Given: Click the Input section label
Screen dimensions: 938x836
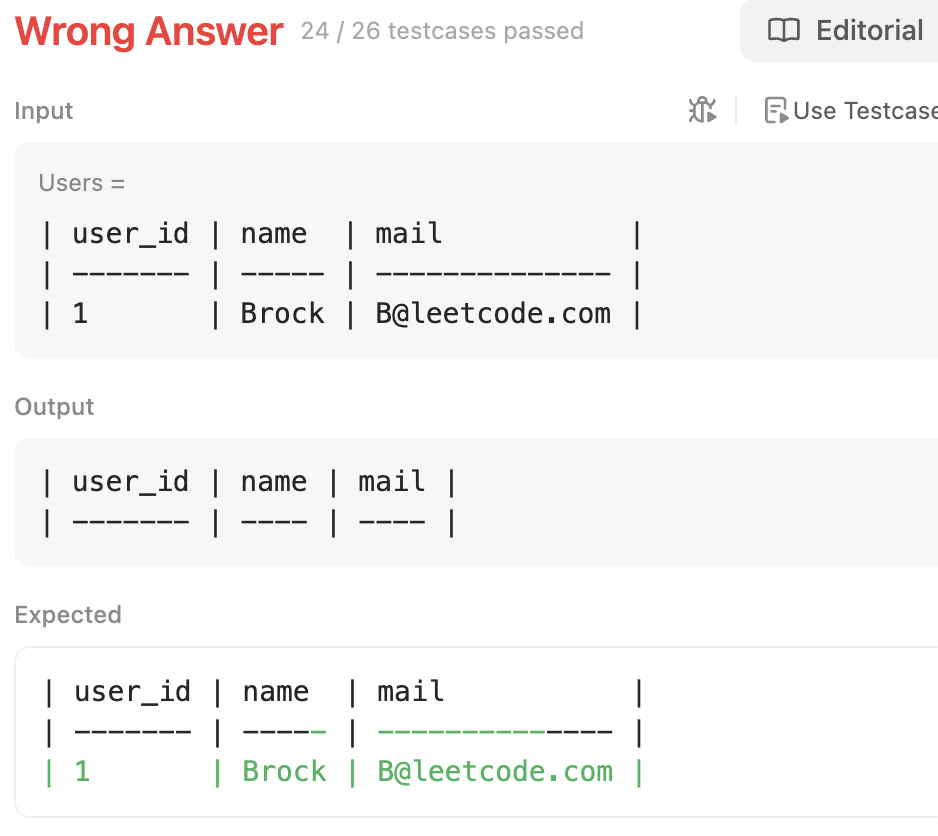Looking at the screenshot, I should click(44, 110).
